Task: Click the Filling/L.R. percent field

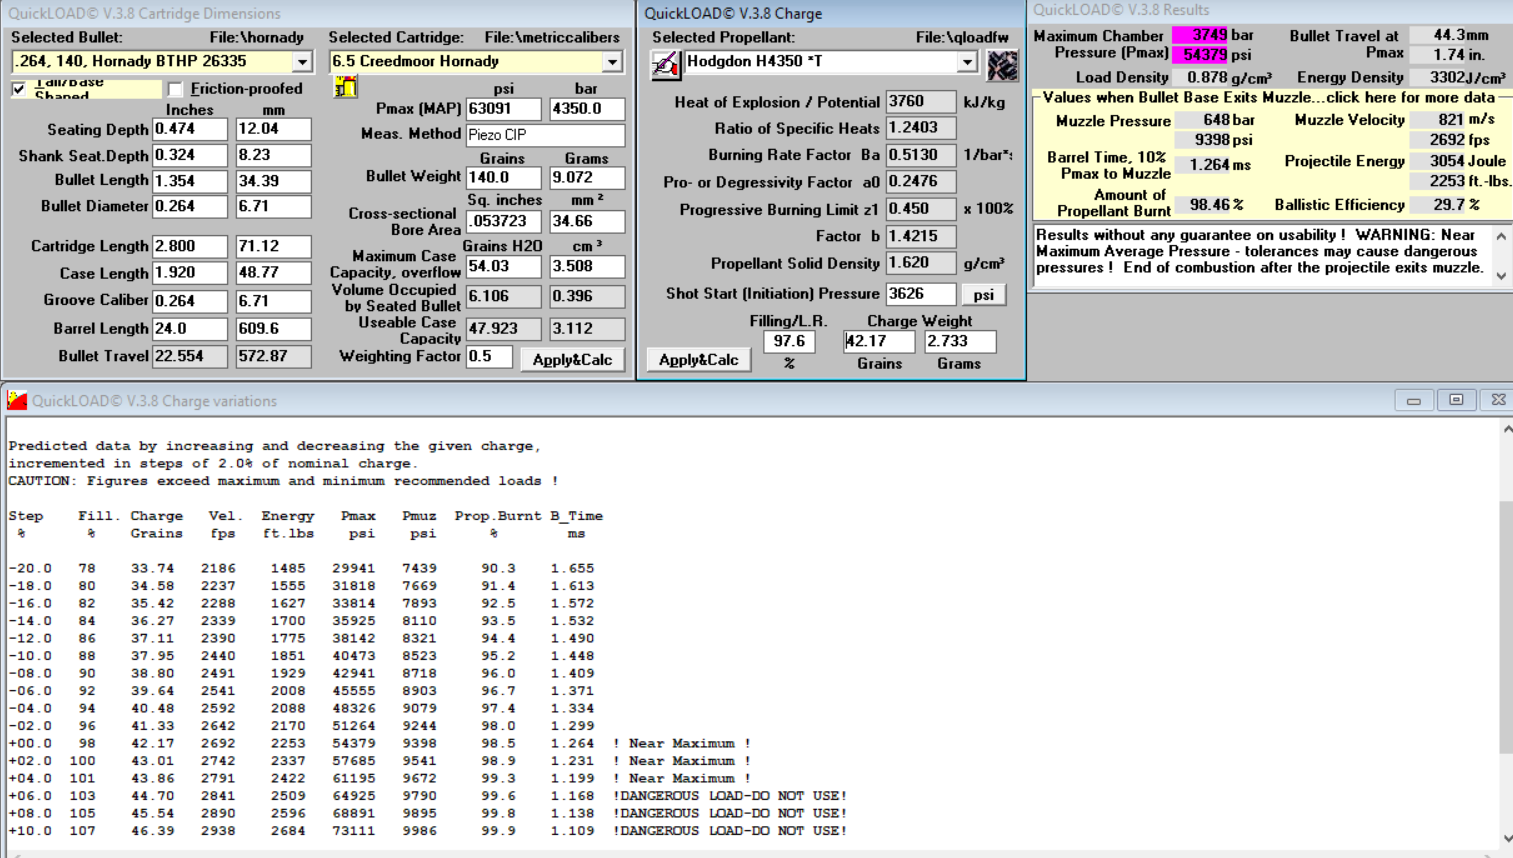Action: pos(790,341)
